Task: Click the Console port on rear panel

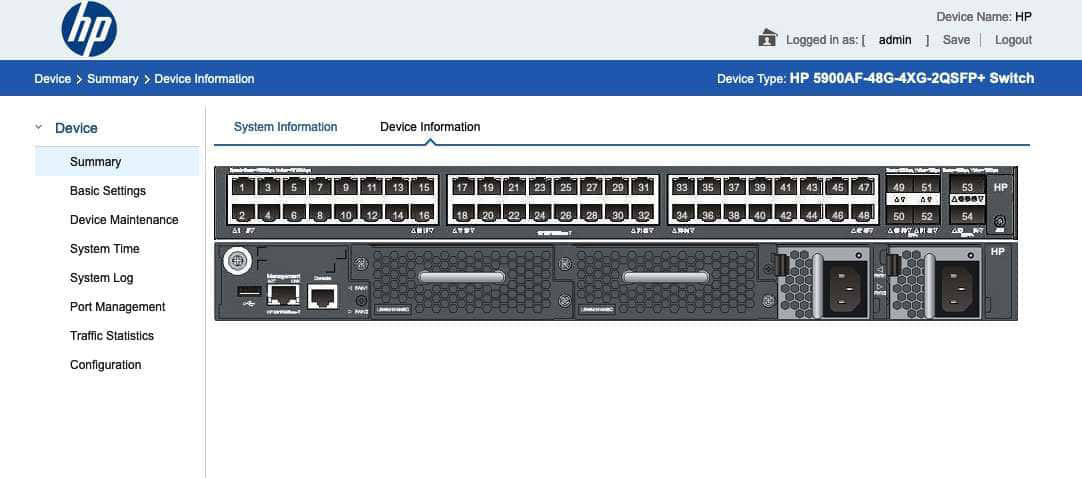Action: pos(322,296)
